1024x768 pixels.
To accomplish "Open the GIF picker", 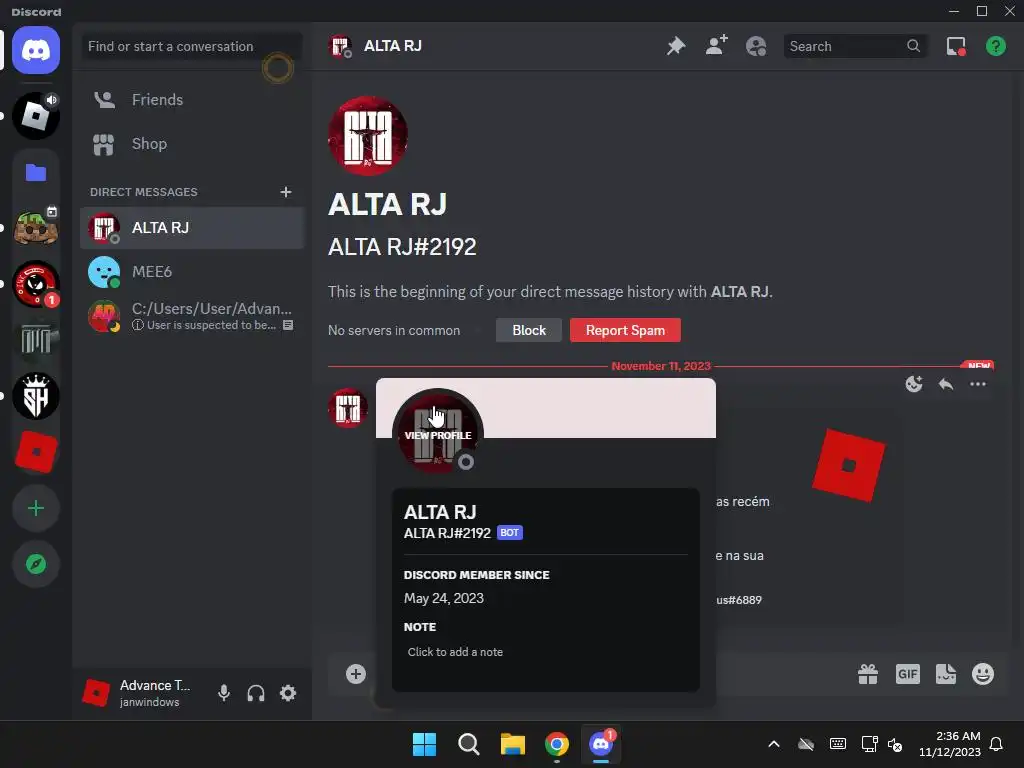I will [907, 674].
